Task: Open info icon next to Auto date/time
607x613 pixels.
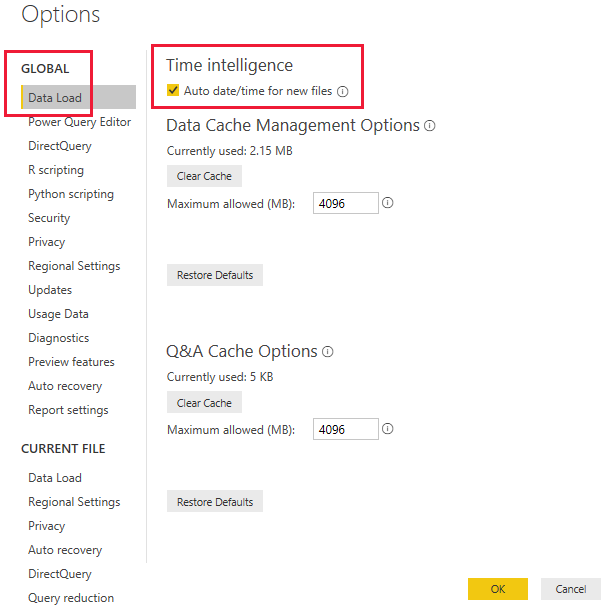Action: click(342, 91)
